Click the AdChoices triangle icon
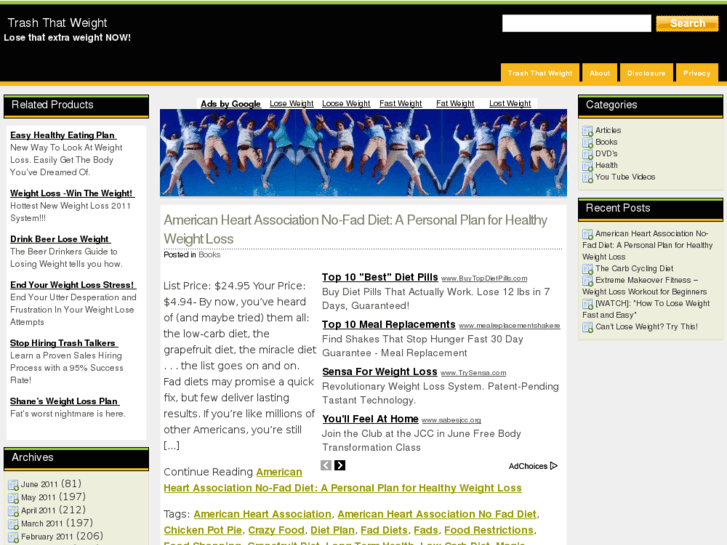Viewport: 727px width, 545px height. click(554, 466)
